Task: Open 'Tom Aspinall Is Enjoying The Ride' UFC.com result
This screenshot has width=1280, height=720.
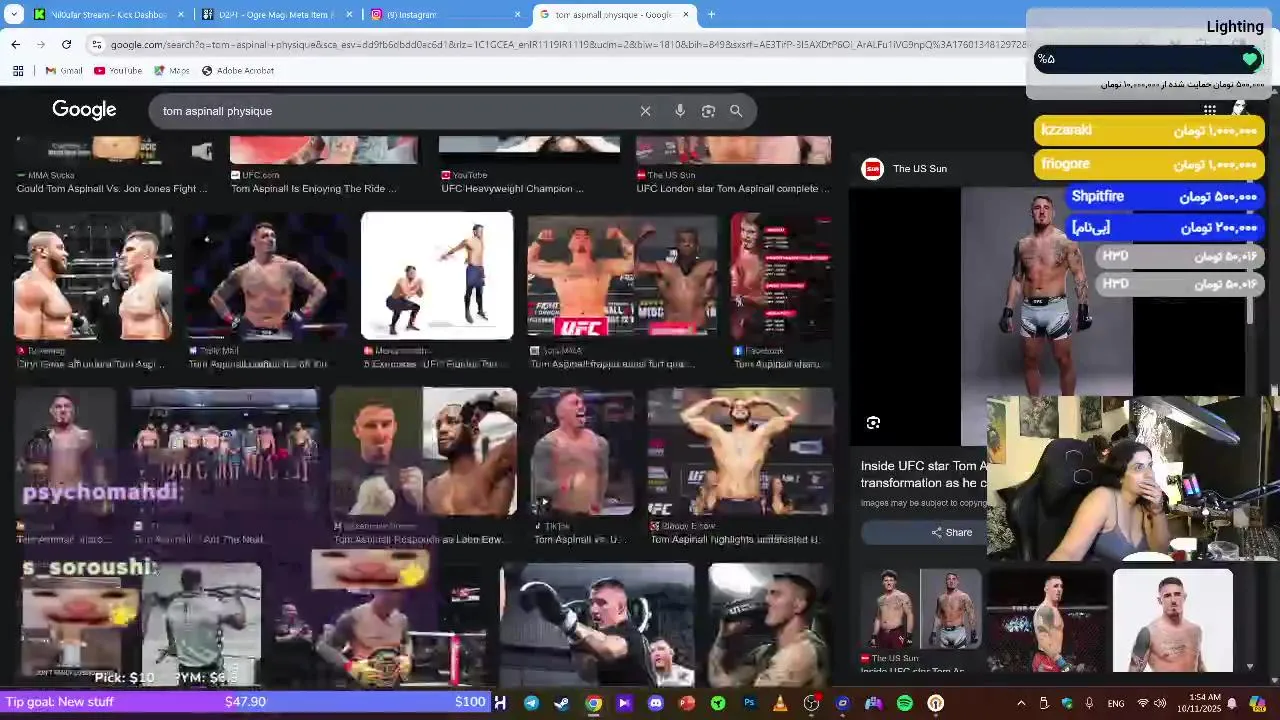Action: point(314,188)
